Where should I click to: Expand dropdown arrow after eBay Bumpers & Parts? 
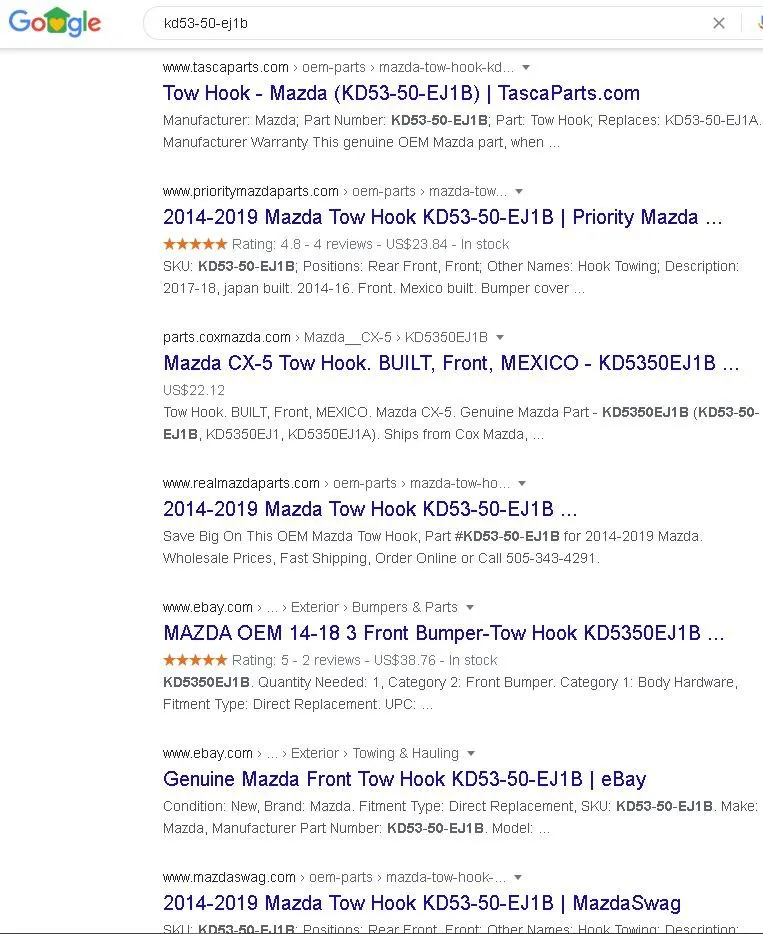470,608
